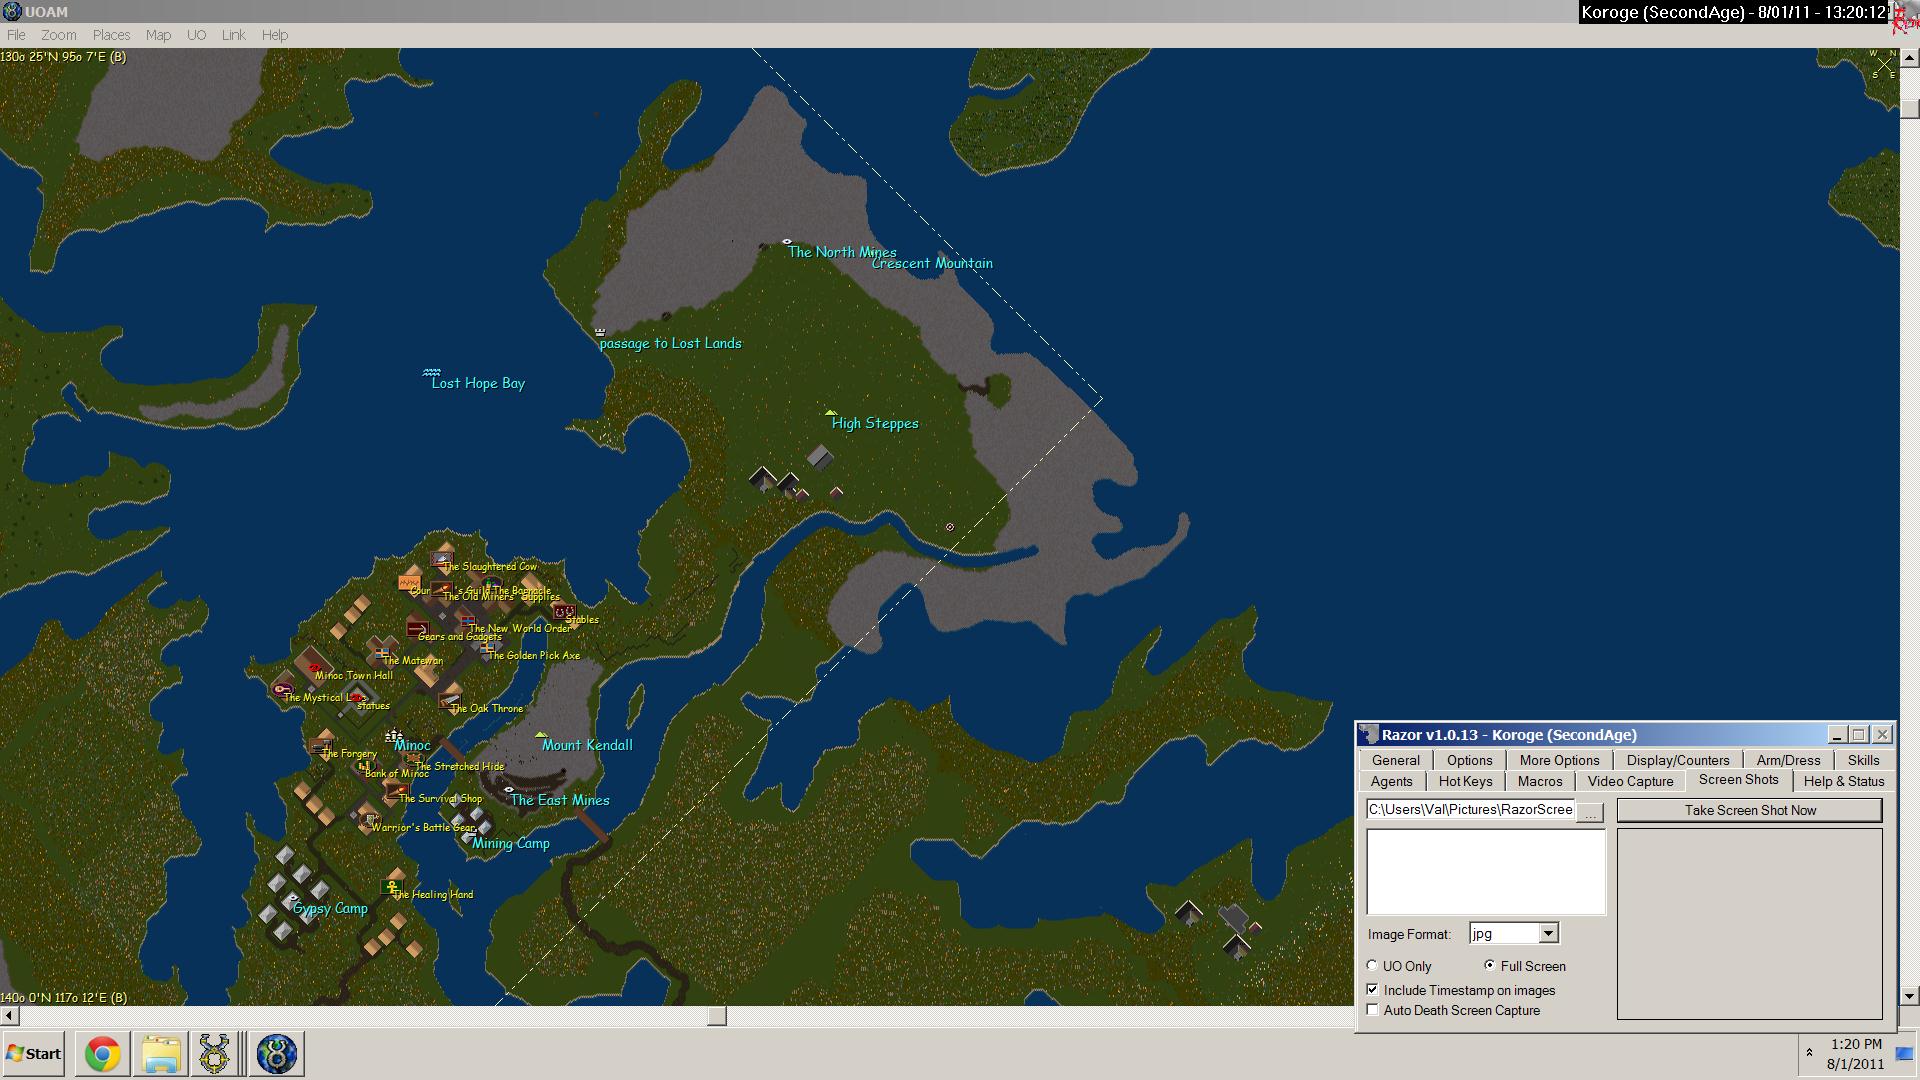Show hidden system tray icons
This screenshot has width=1920, height=1080.
(1808, 1053)
